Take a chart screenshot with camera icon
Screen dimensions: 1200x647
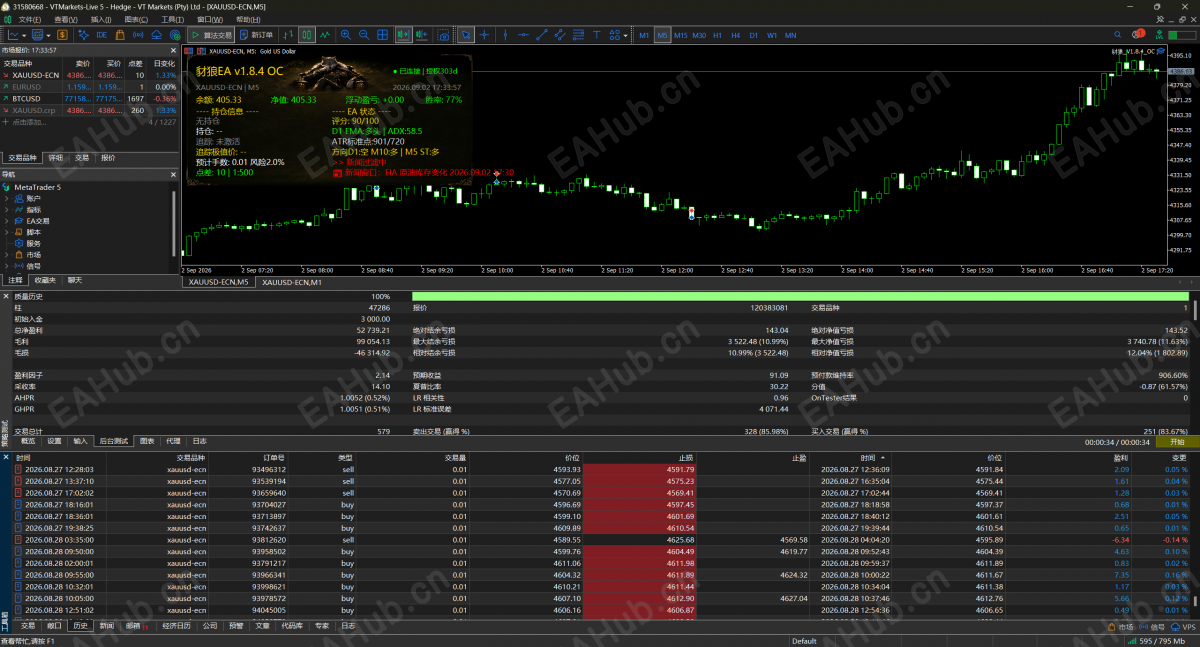pos(443,35)
